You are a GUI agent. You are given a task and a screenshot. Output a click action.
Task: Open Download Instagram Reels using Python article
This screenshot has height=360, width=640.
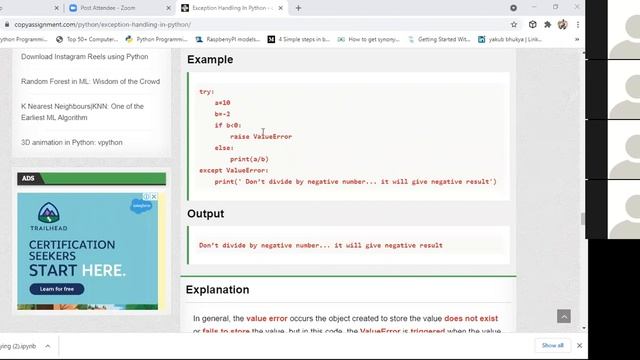(x=84, y=57)
